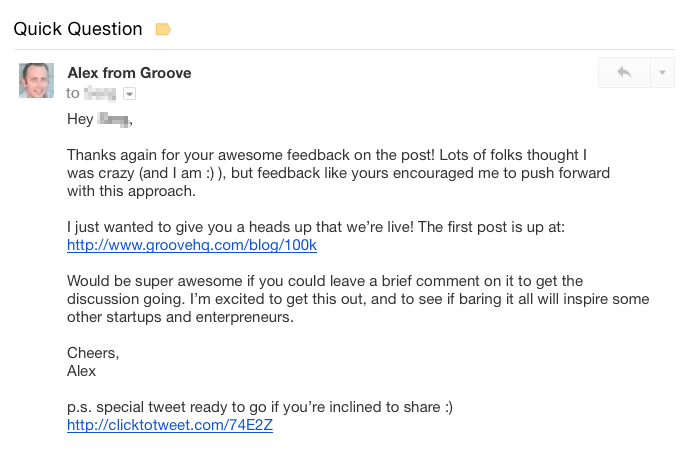Click the "p.s. special tweet ready" line
690x450 pixels.
[260, 407]
